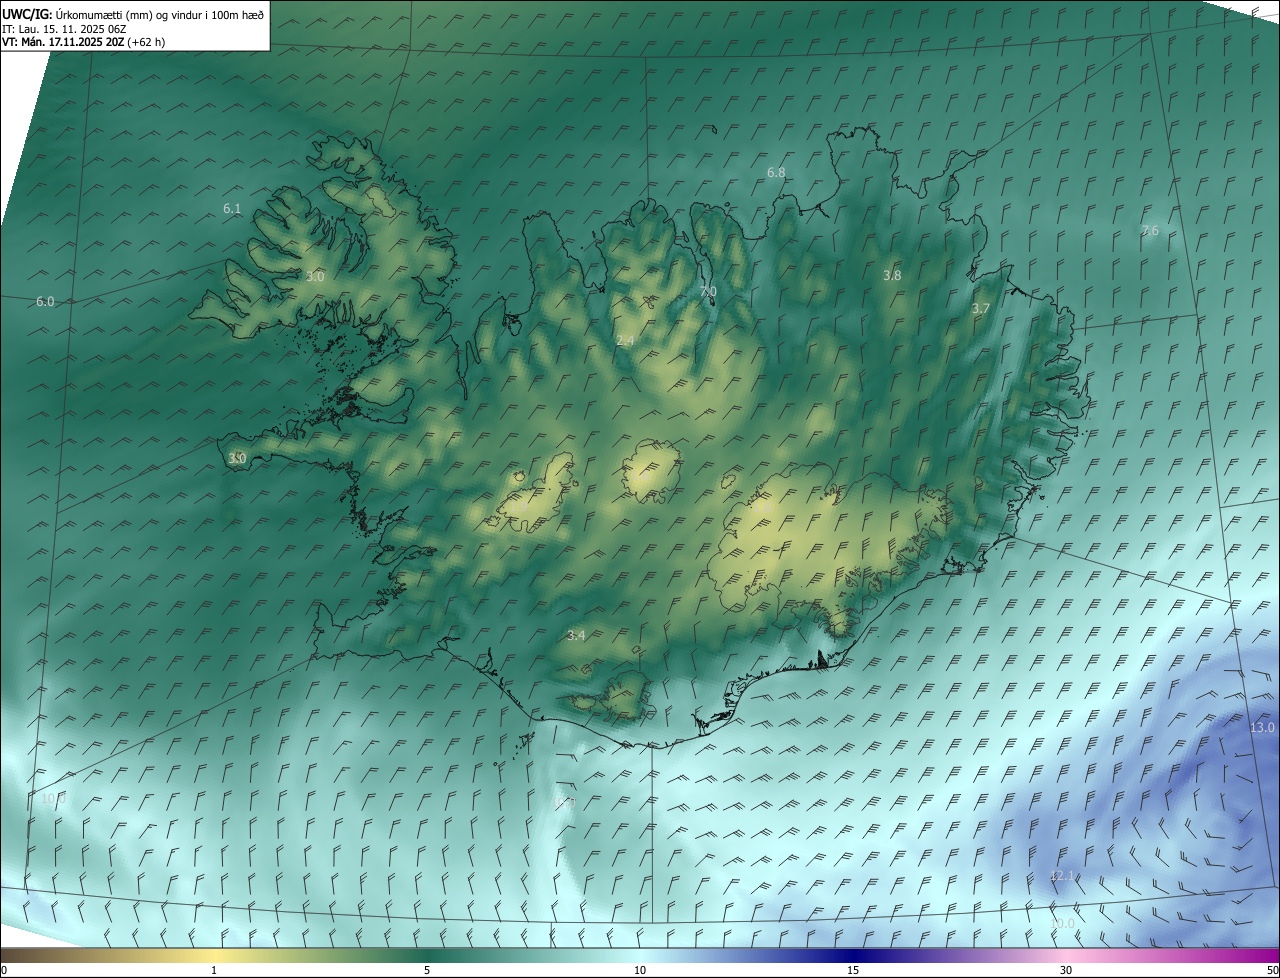Click the 'VT: Mán. 17.11.2025 20Z' valid time
This screenshot has width=1280, height=978.
83,42
